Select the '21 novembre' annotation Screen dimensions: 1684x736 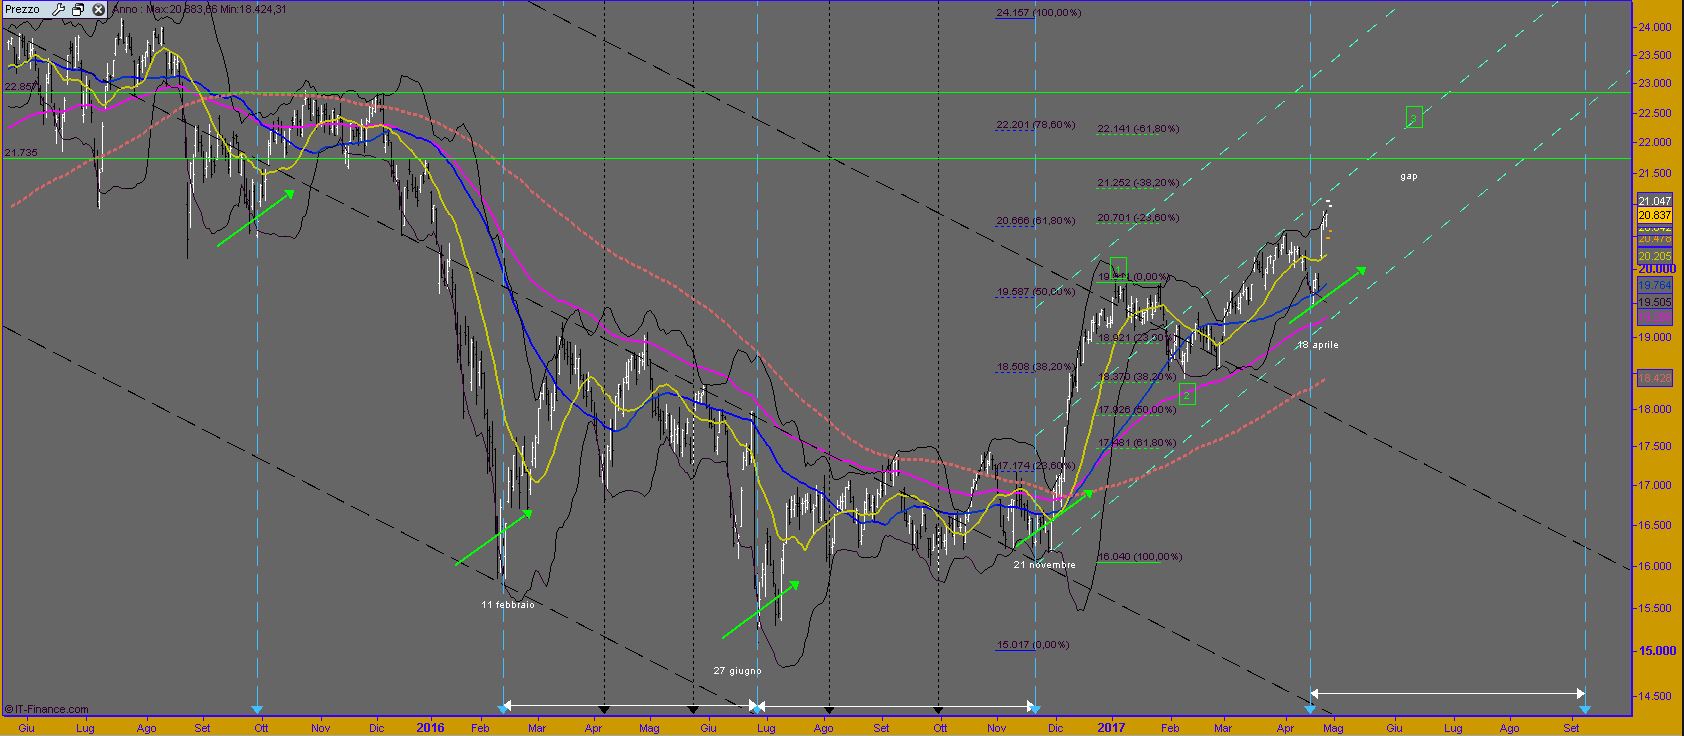point(1044,565)
